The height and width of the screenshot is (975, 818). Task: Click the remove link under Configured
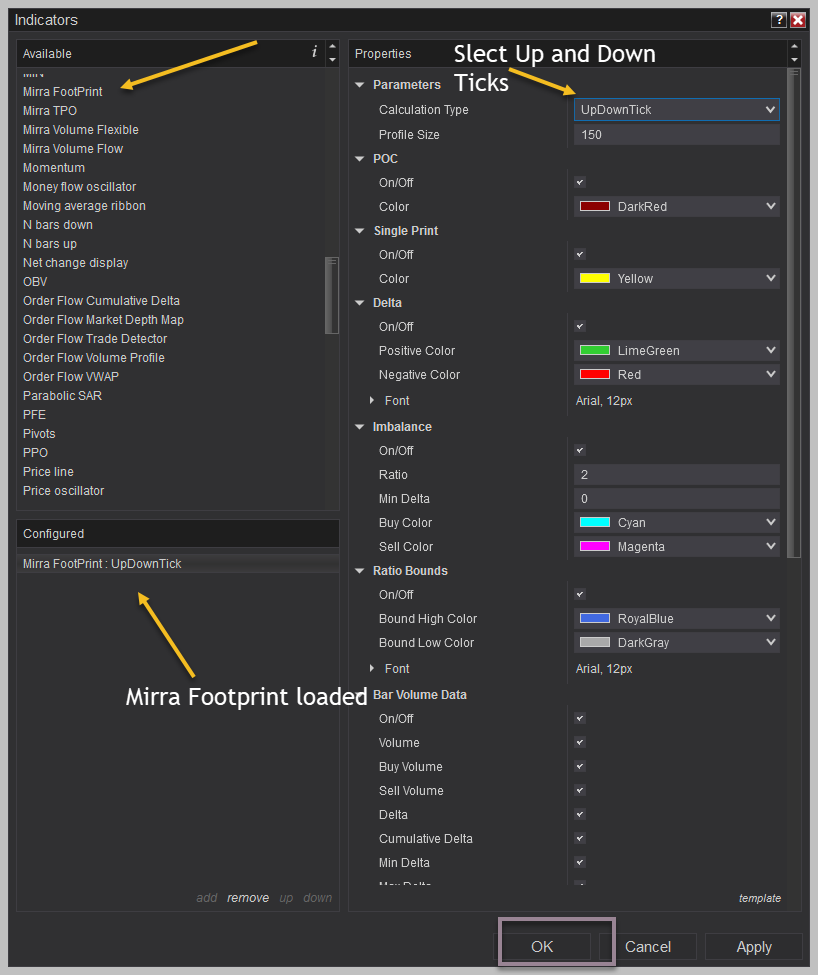click(248, 898)
